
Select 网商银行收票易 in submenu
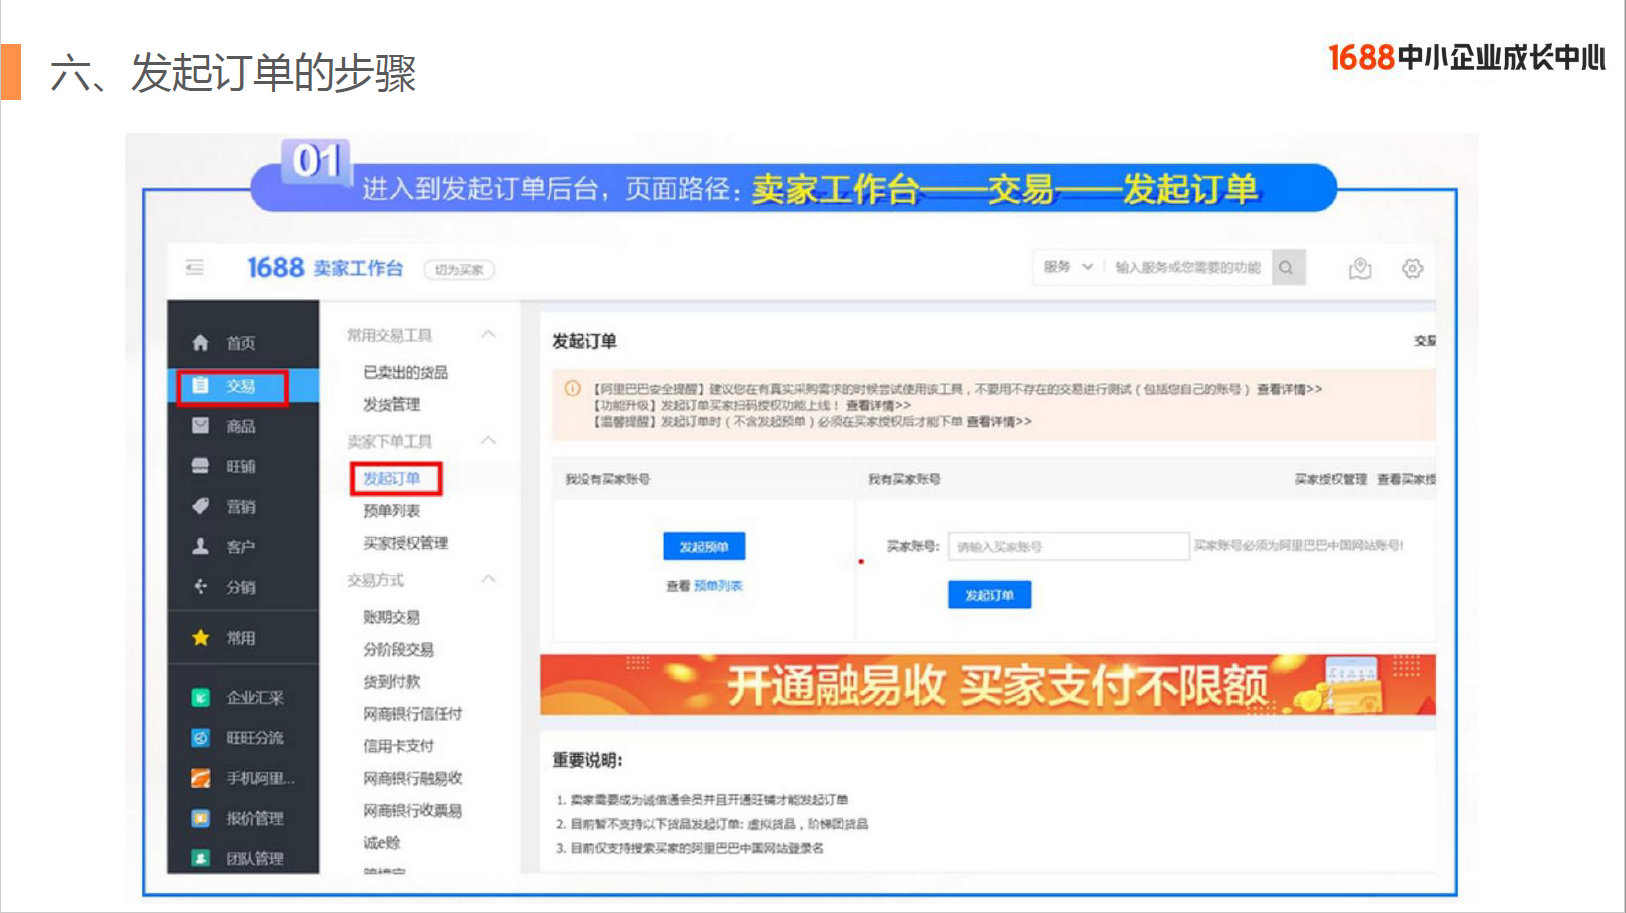(x=413, y=810)
